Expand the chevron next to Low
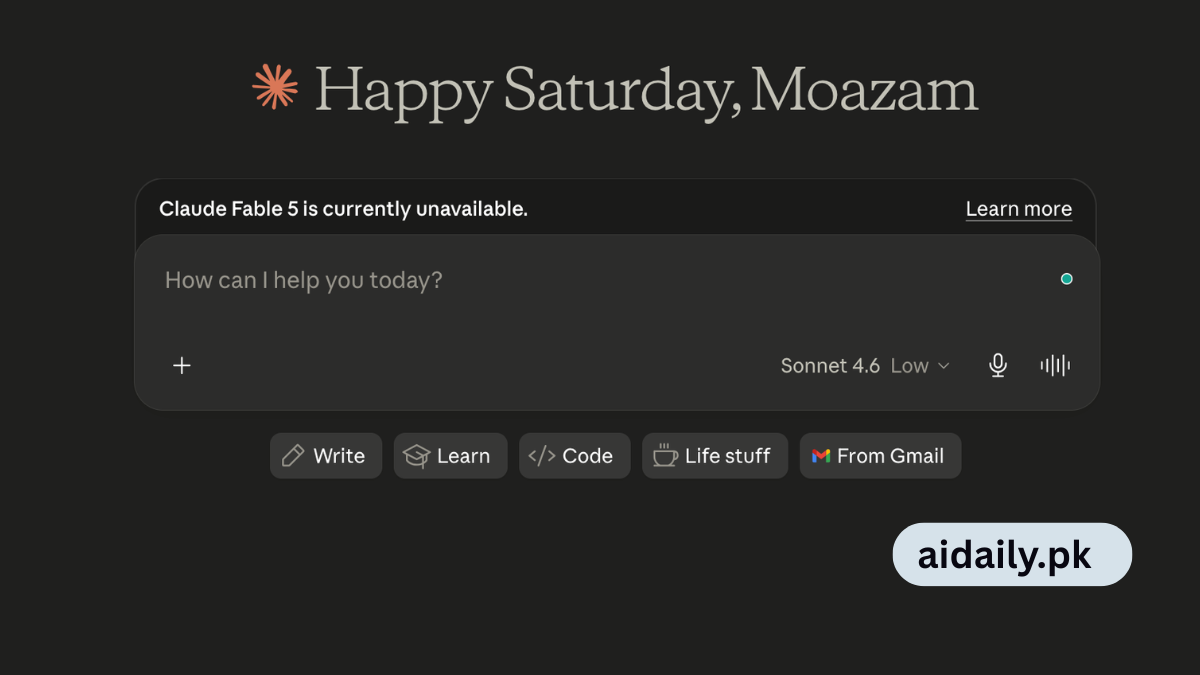The width and height of the screenshot is (1200, 675). pos(943,367)
